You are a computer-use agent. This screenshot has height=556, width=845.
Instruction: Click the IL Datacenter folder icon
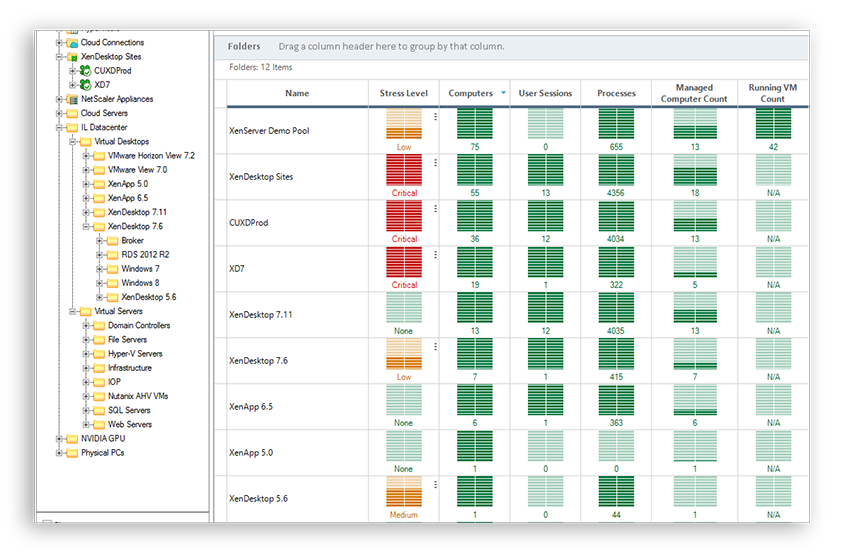[72, 128]
